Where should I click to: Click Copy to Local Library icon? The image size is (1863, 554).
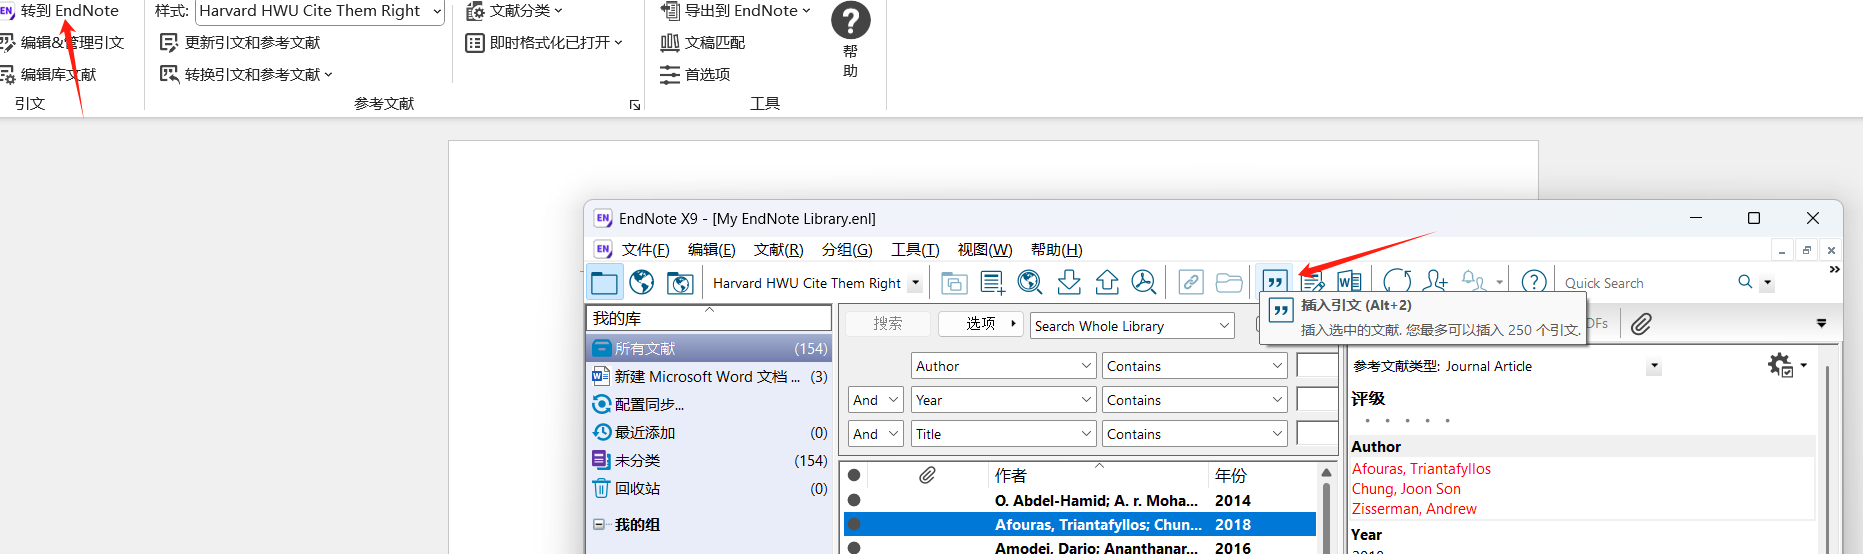[x=954, y=283]
